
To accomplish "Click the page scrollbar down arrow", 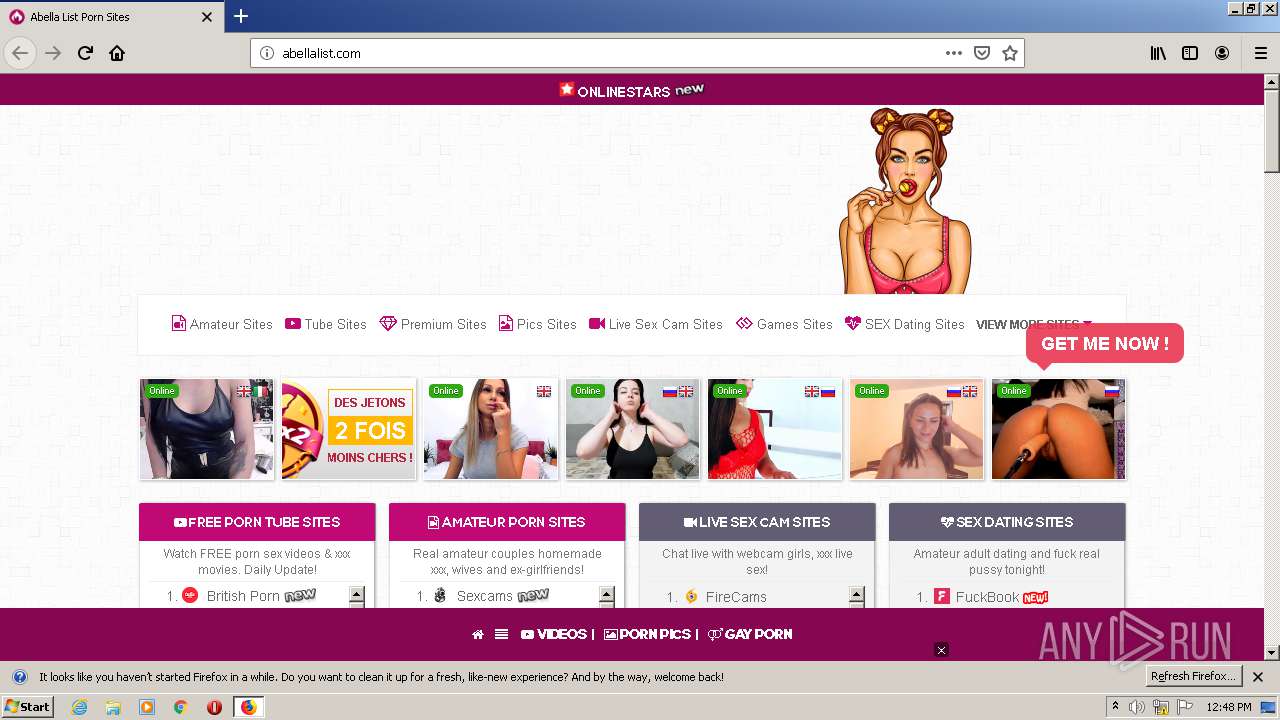I will coord(1272,653).
